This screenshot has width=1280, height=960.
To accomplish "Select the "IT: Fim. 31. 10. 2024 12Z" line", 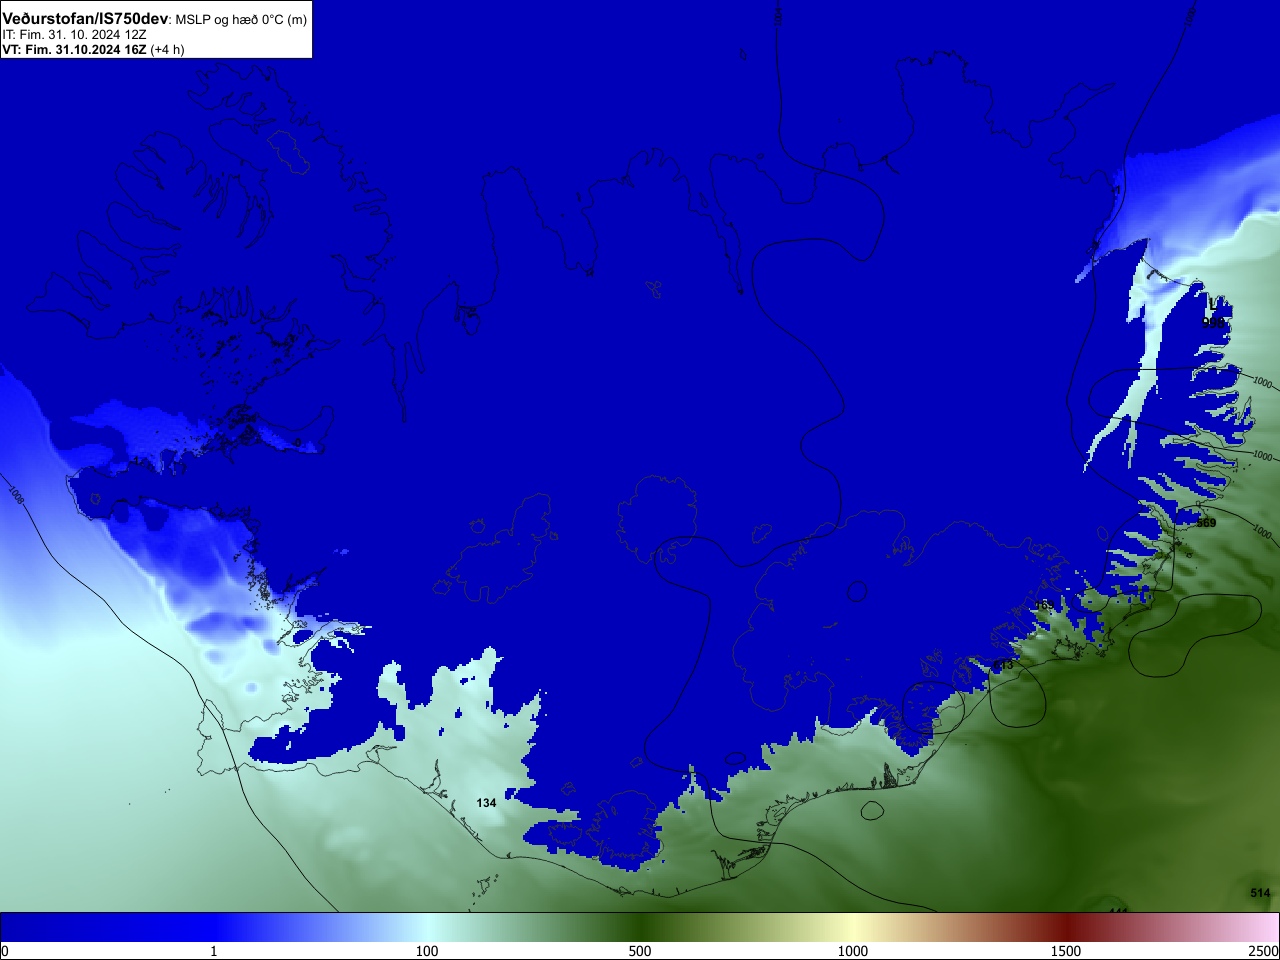I will [x=74, y=35].
